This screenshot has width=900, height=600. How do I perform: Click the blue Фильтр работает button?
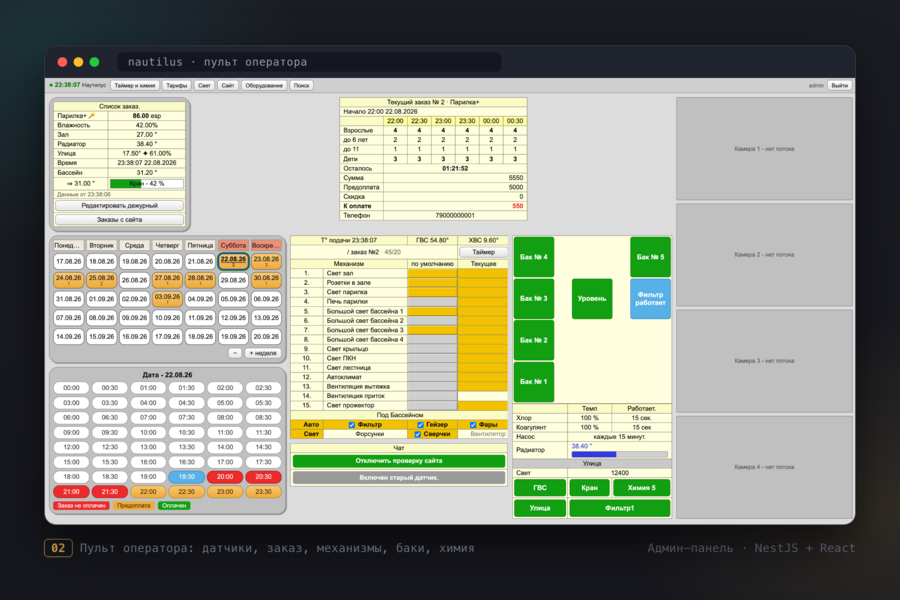click(x=650, y=299)
